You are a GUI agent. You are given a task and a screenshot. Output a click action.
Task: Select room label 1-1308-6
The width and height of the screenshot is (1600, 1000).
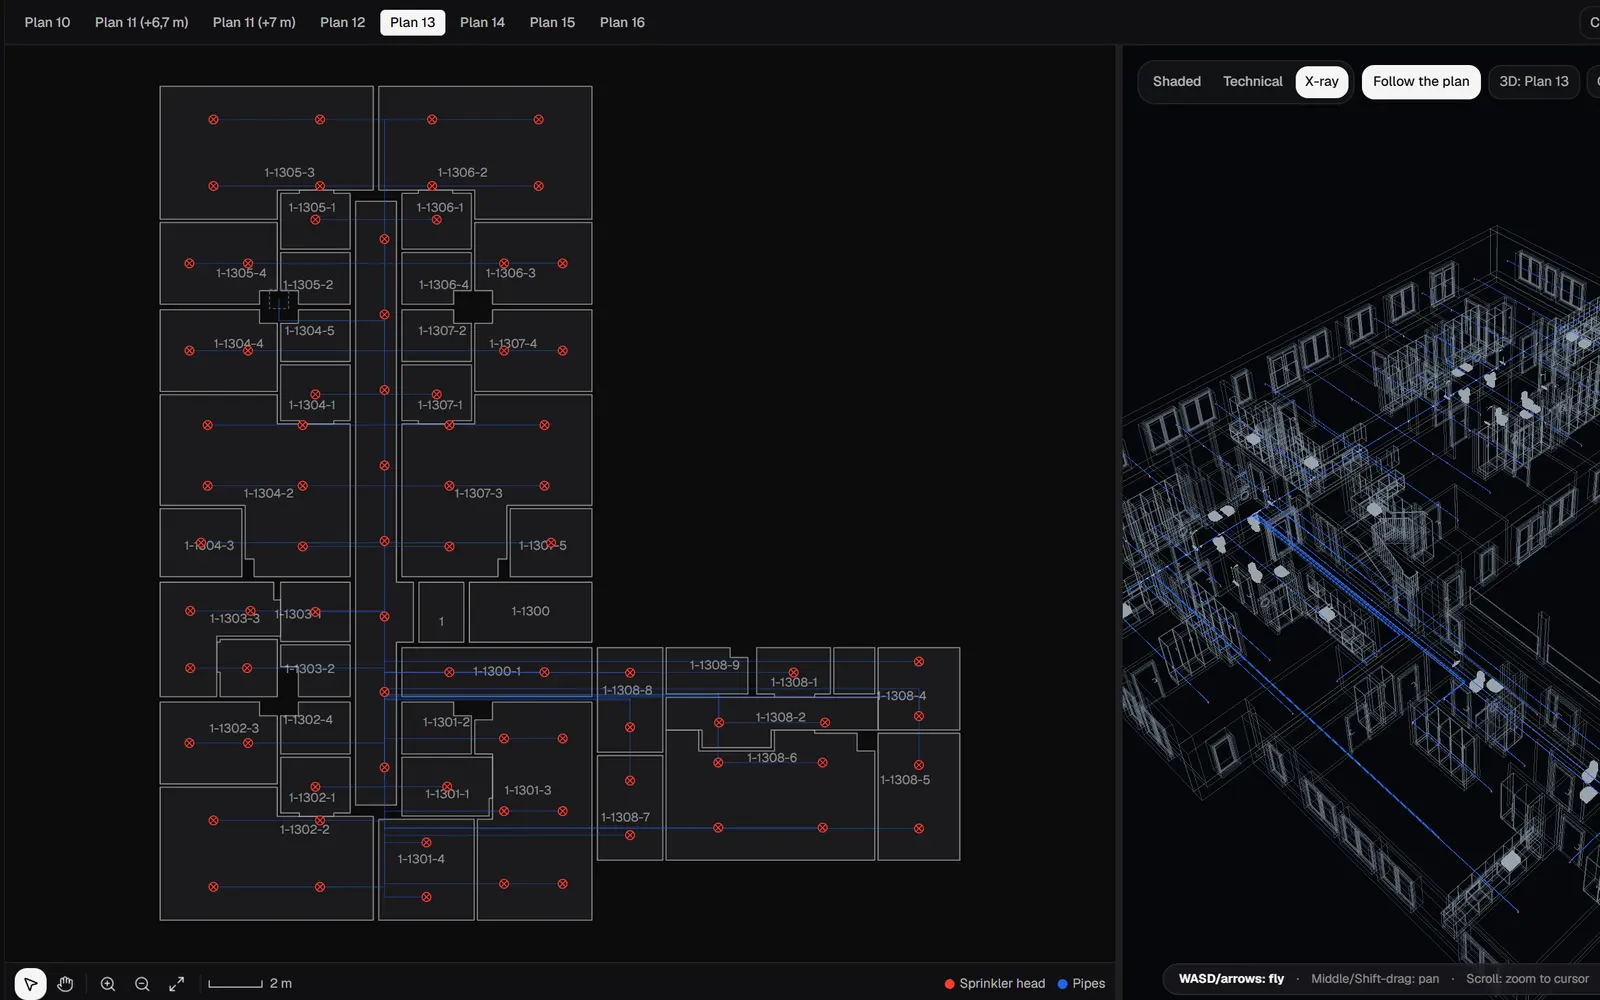coord(772,758)
